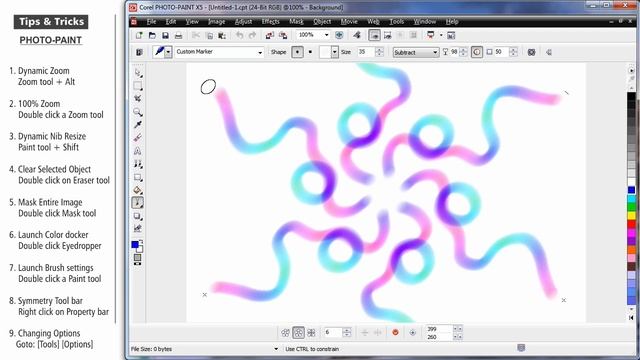Click the symmetry X position field 399
The image size is (640, 360).
pyautogui.click(x=440, y=329)
